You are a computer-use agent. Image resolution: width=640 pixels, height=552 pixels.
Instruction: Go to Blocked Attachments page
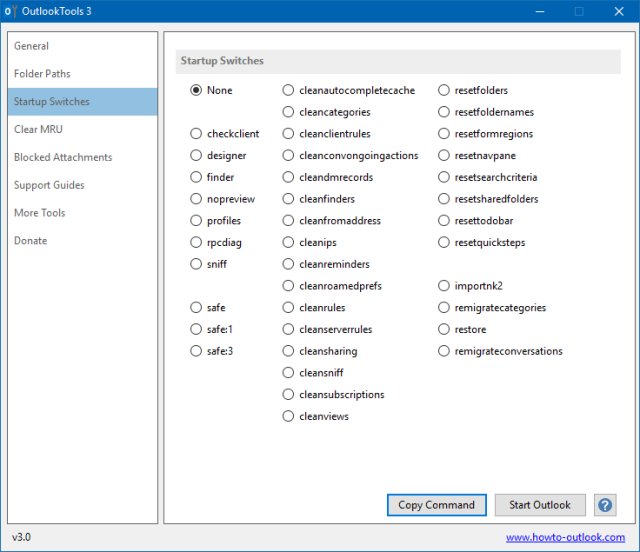click(x=63, y=158)
